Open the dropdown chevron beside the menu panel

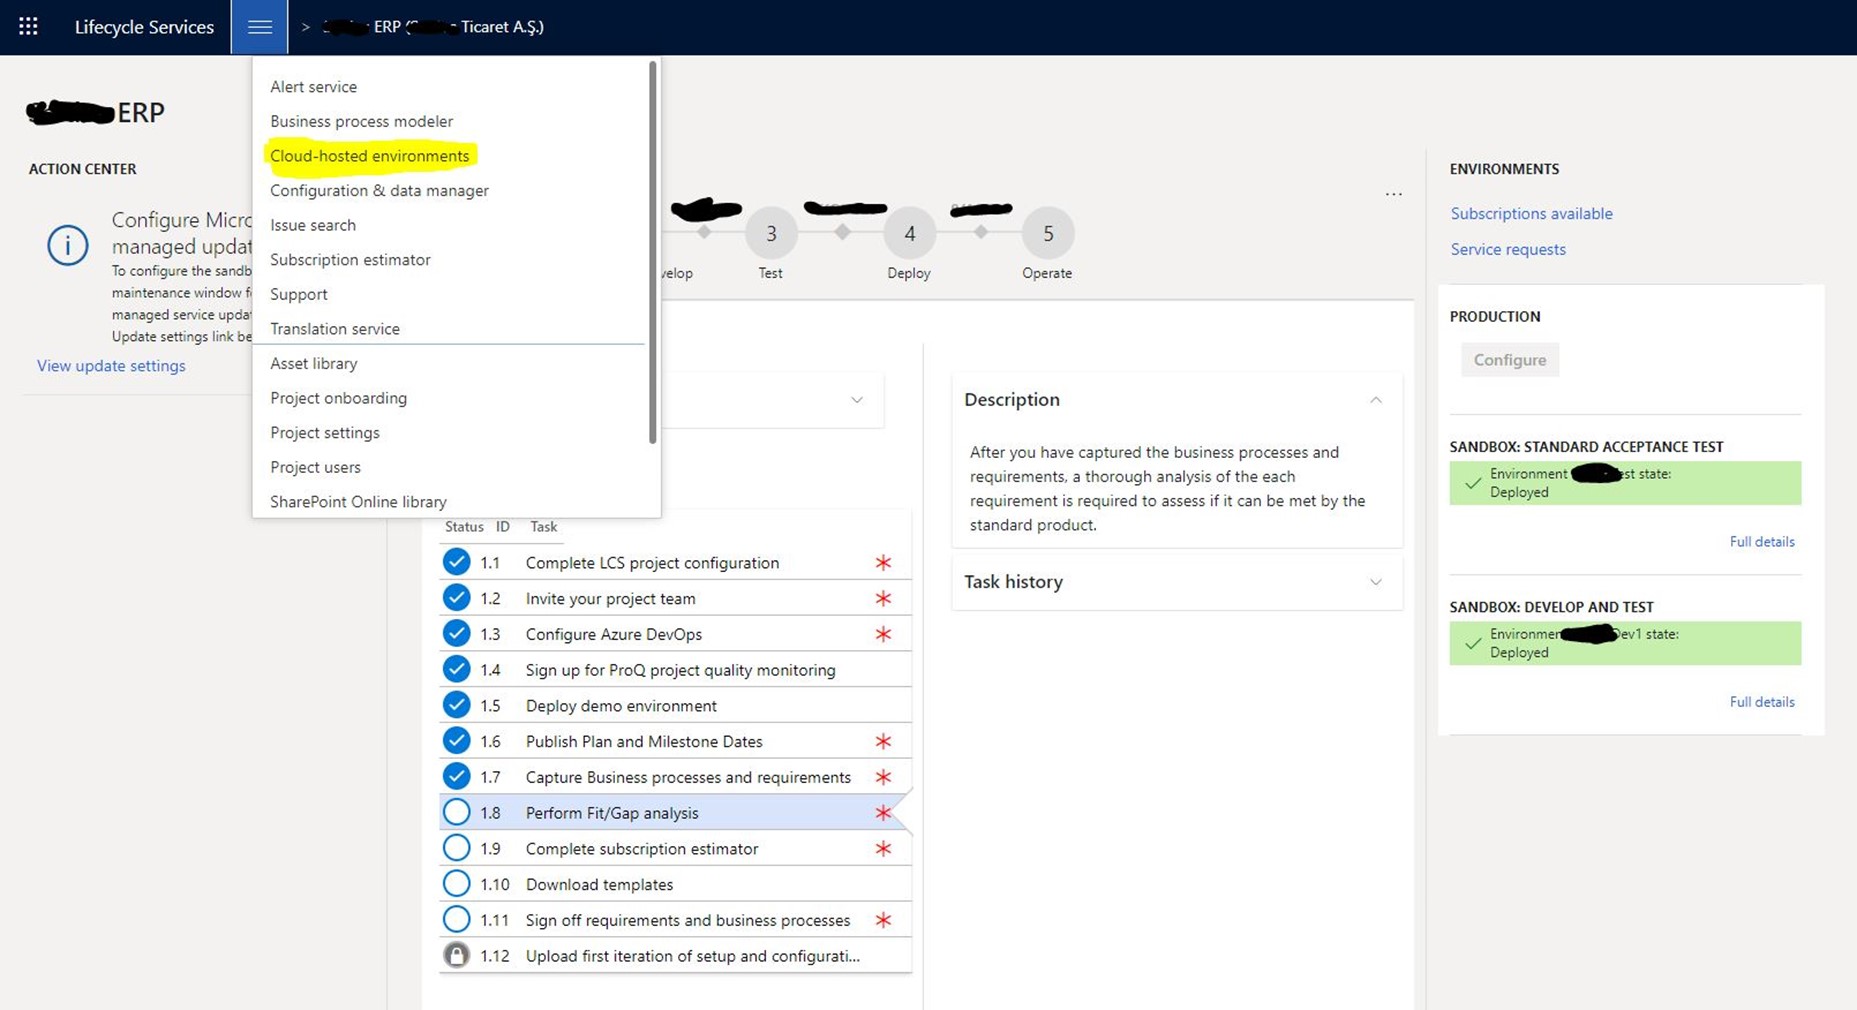857,400
